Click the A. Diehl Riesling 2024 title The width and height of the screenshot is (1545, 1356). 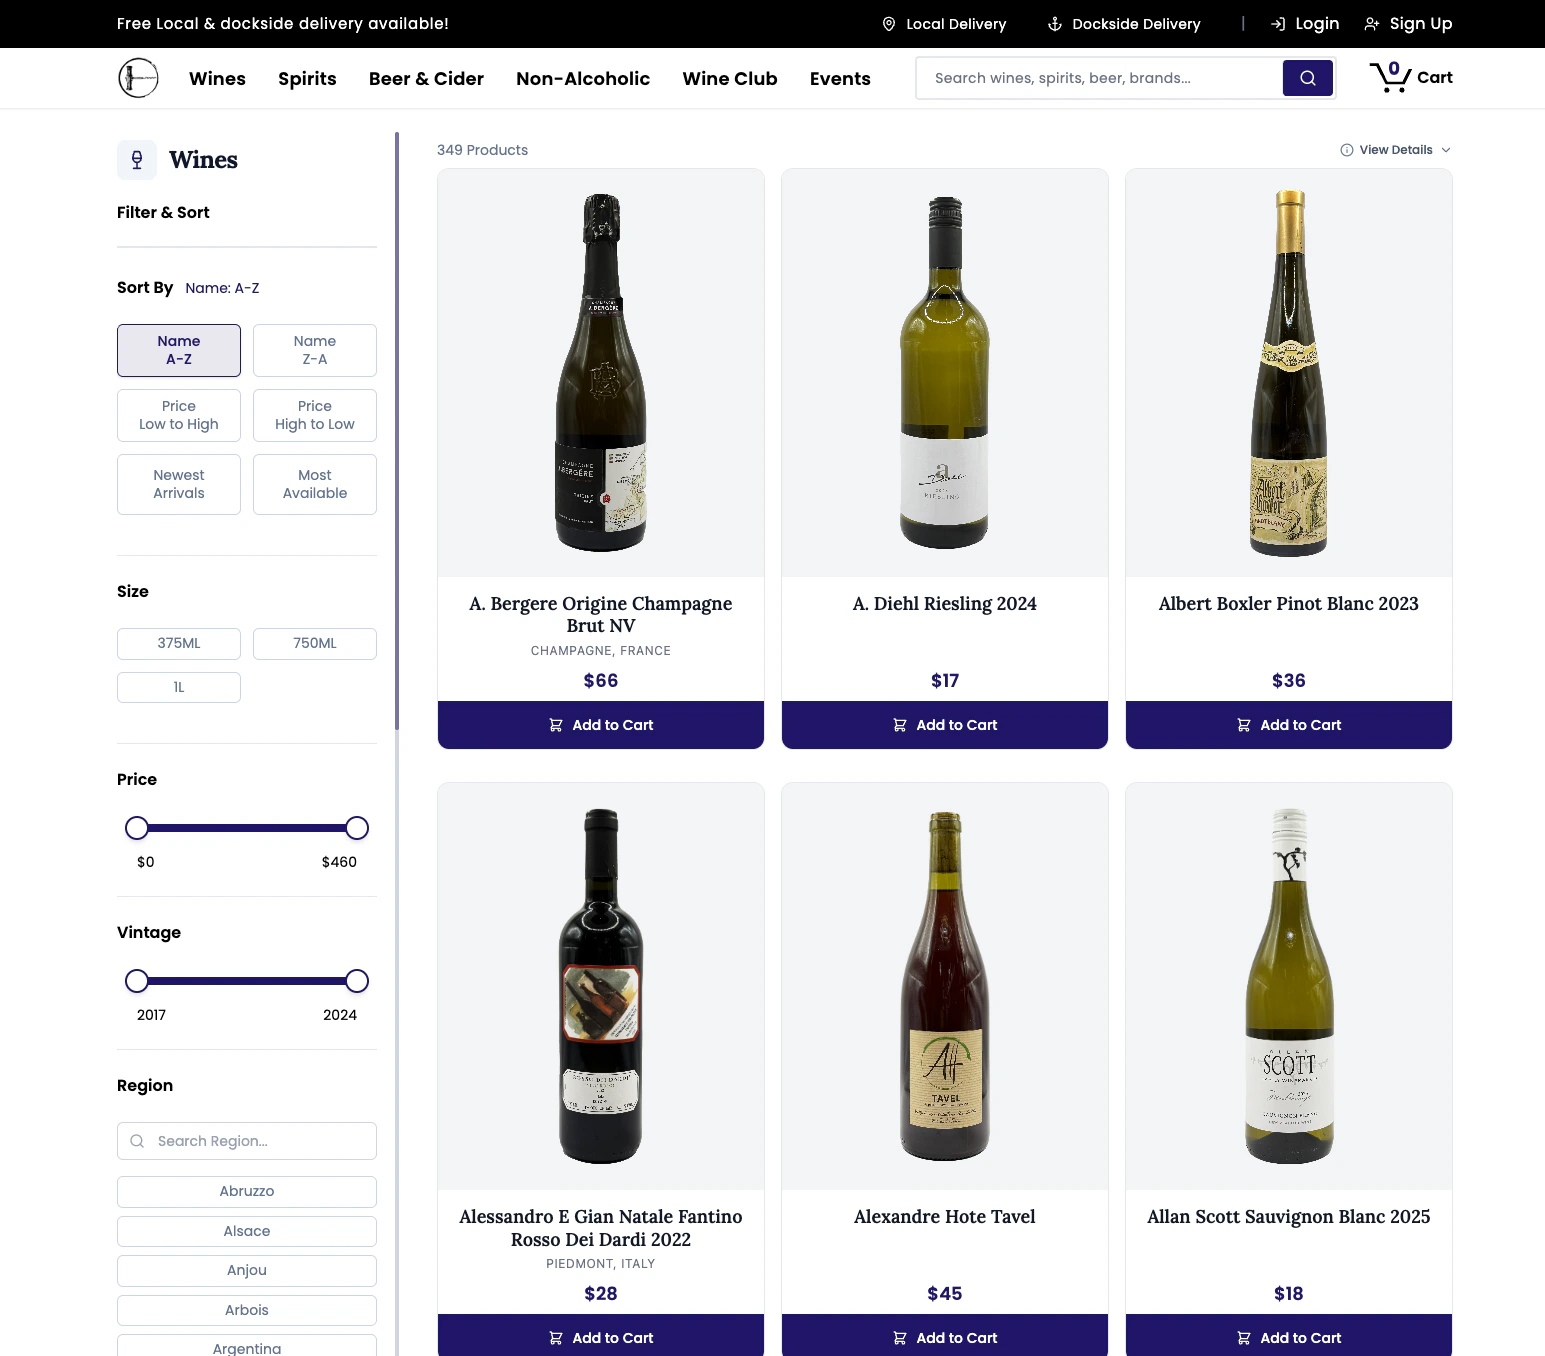pos(945,604)
